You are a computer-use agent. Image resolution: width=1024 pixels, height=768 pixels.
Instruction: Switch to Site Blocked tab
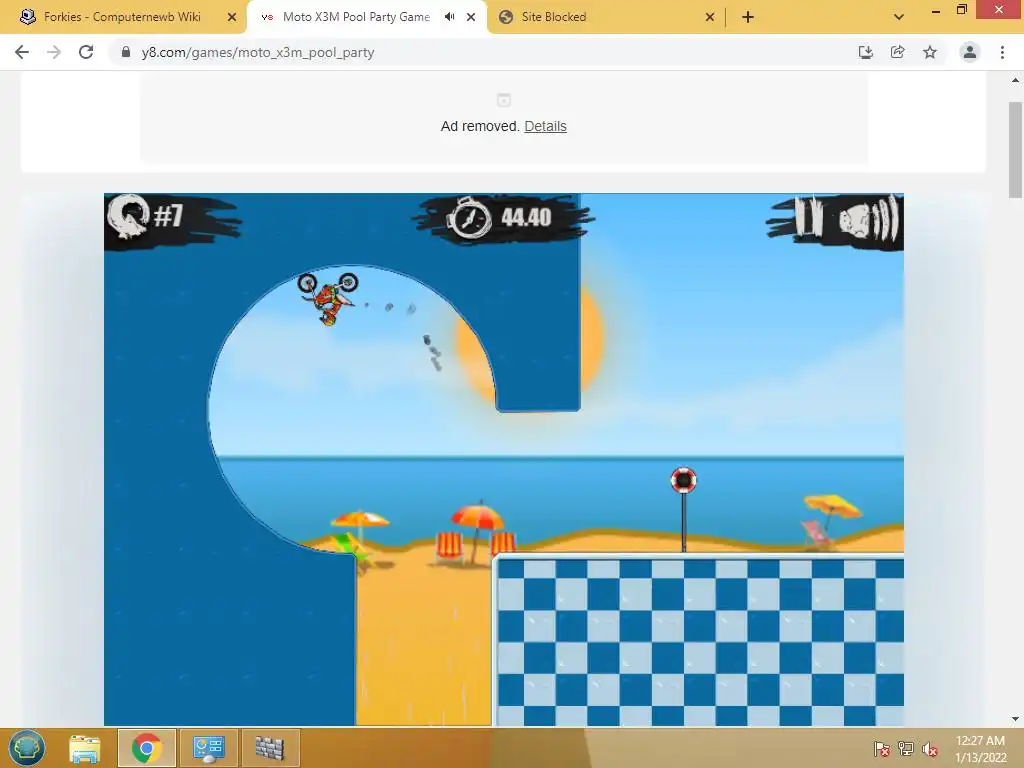point(554,17)
